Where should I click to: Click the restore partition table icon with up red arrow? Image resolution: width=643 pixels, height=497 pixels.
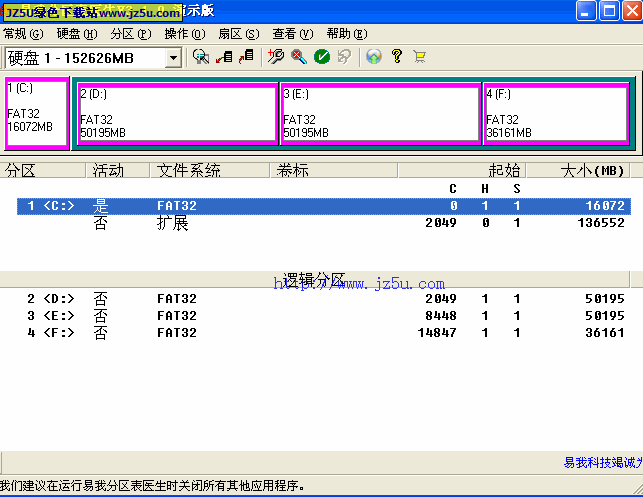(x=246, y=57)
